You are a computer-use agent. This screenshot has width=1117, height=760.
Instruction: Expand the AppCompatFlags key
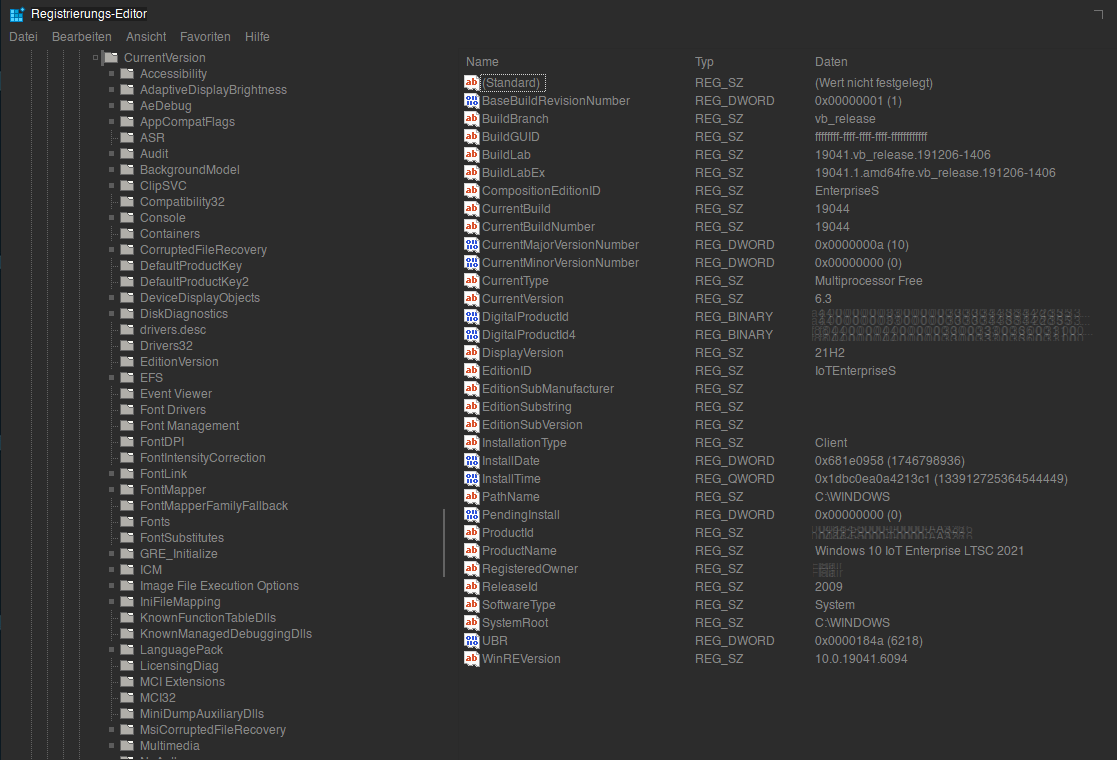coord(111,122)
